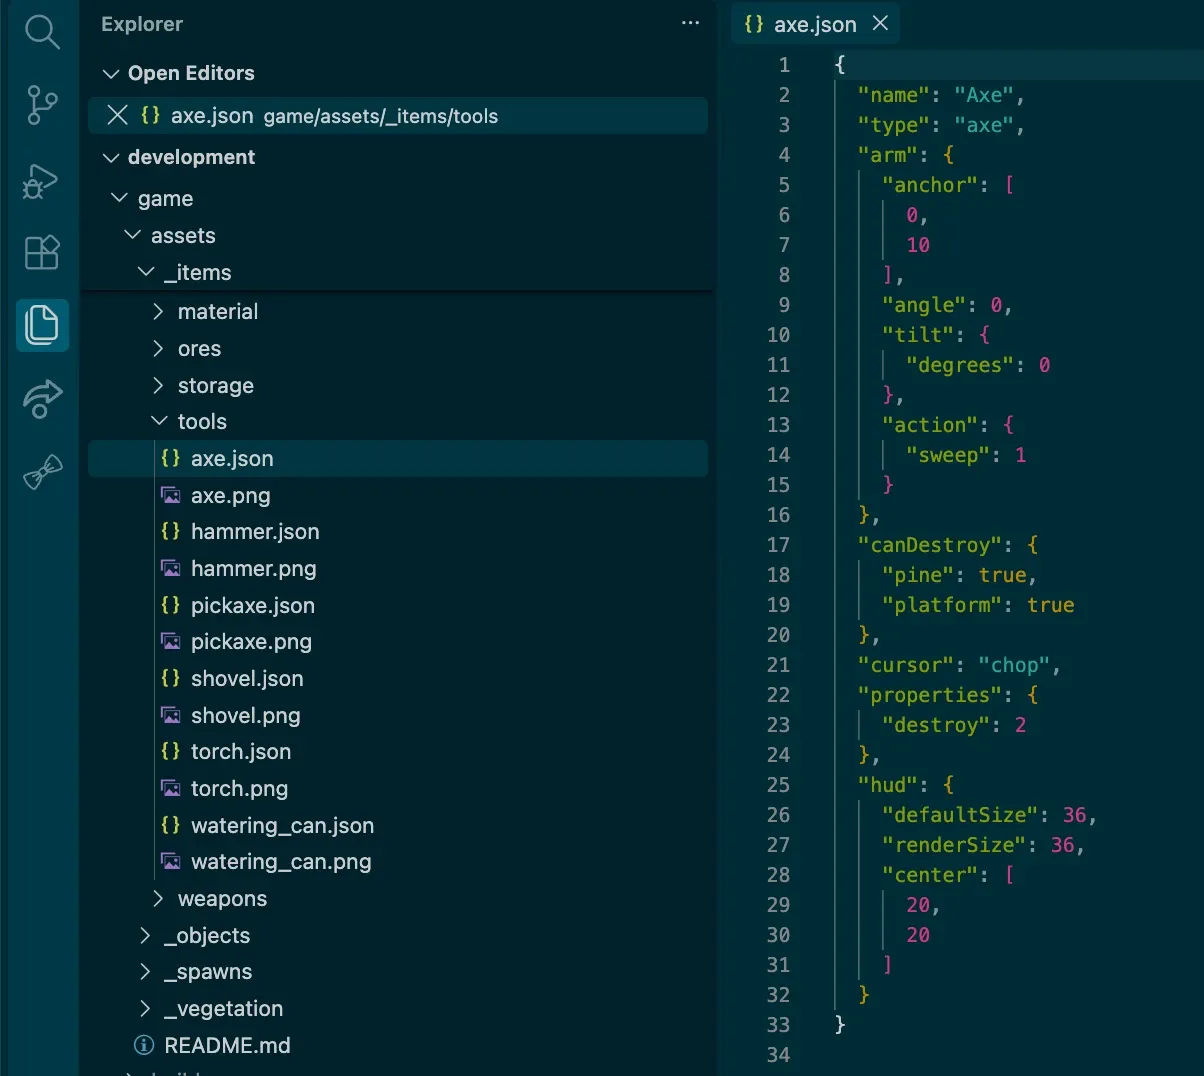Image resolution: width=1204 pixels, height=1076 pixels.
Task: Collapse the tools folder
Action: (158, 421)
